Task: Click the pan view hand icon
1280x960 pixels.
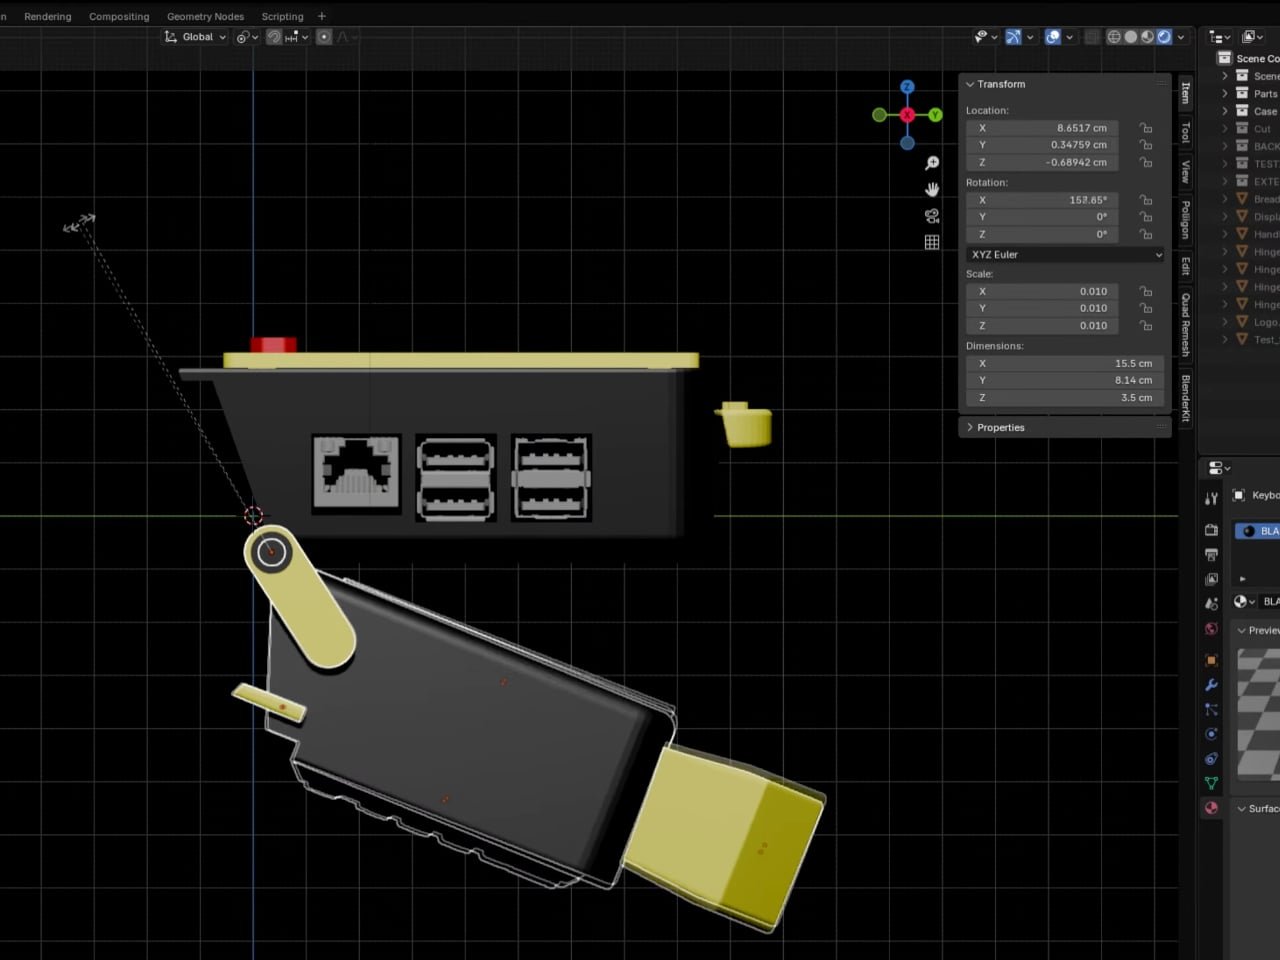Action: [x=932, y=190]
